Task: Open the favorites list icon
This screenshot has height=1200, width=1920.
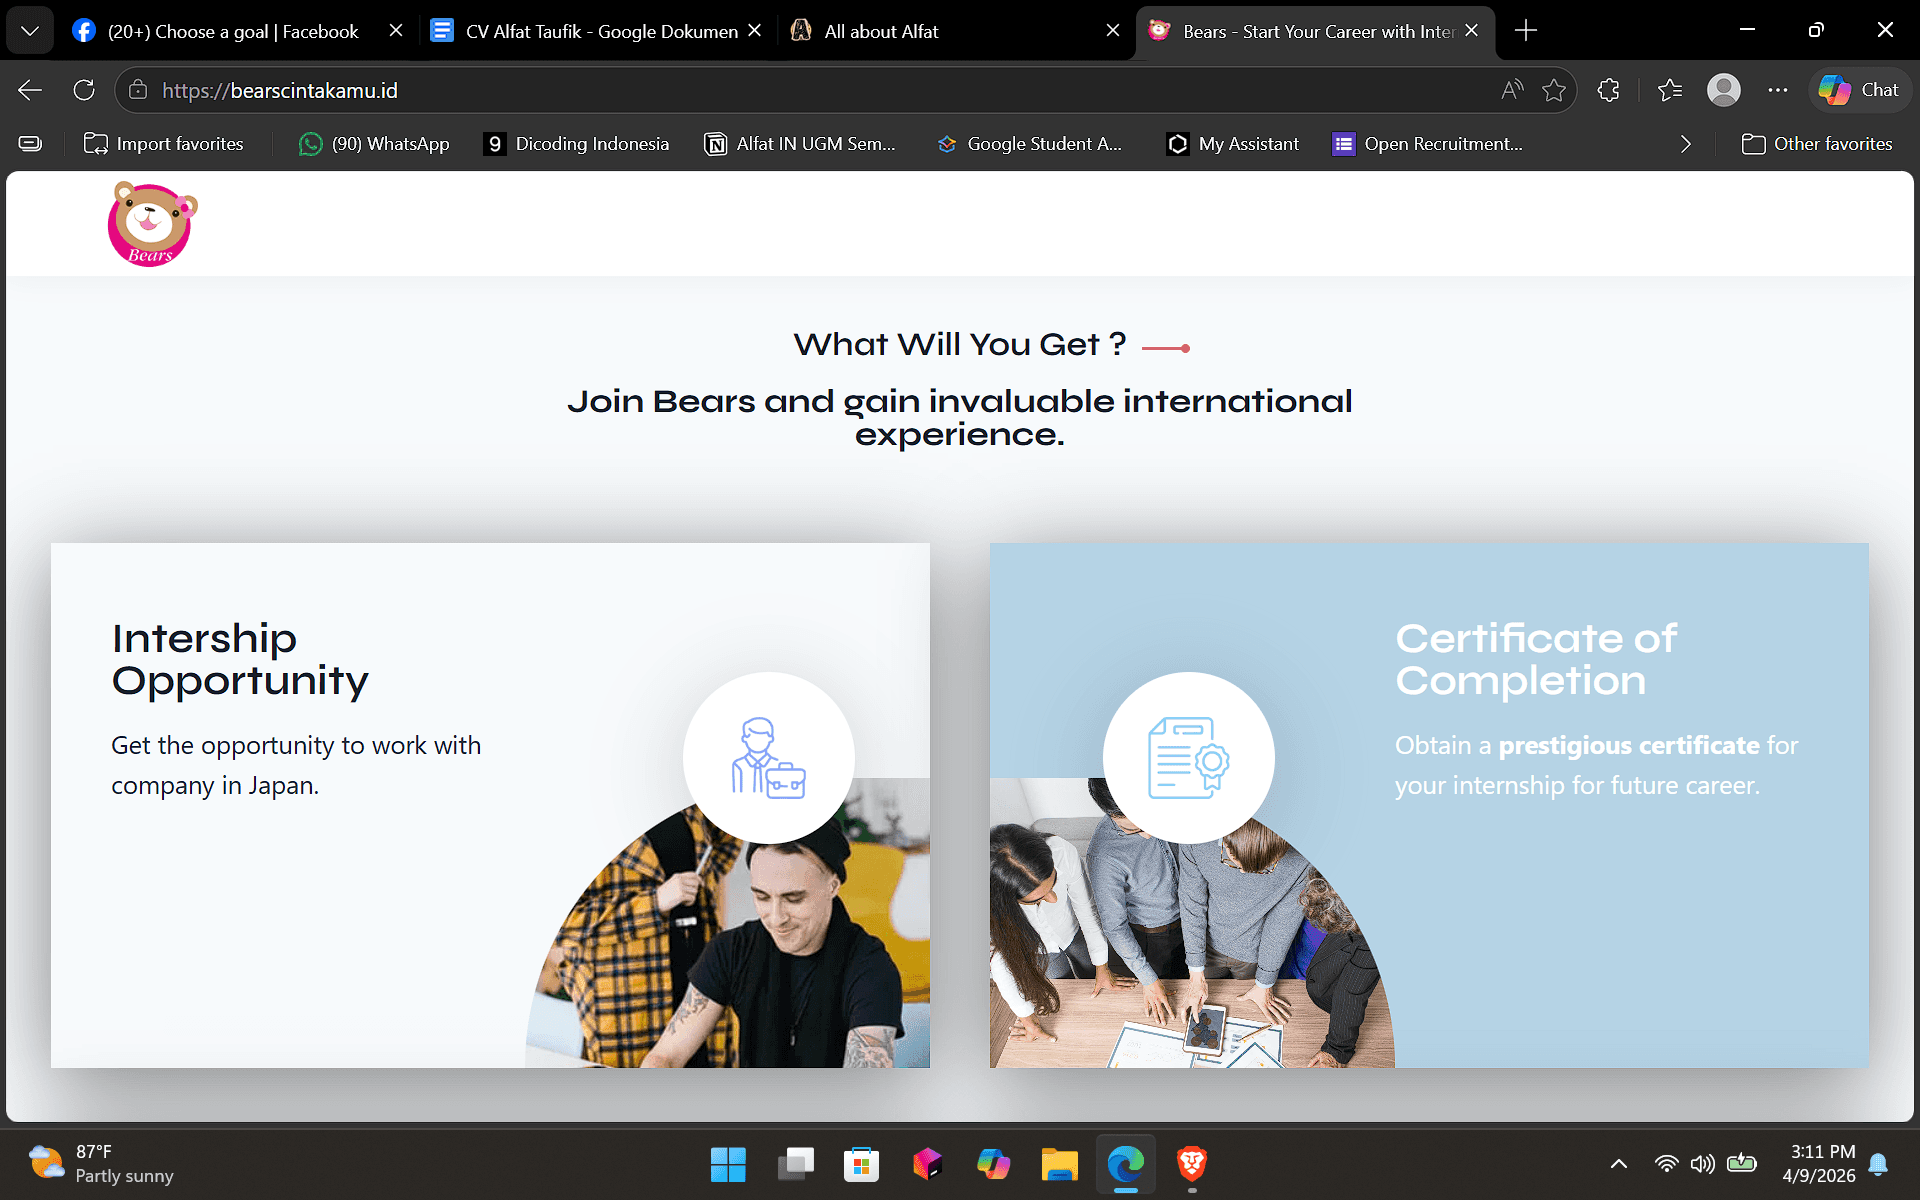Action: tap(1669, 90)
